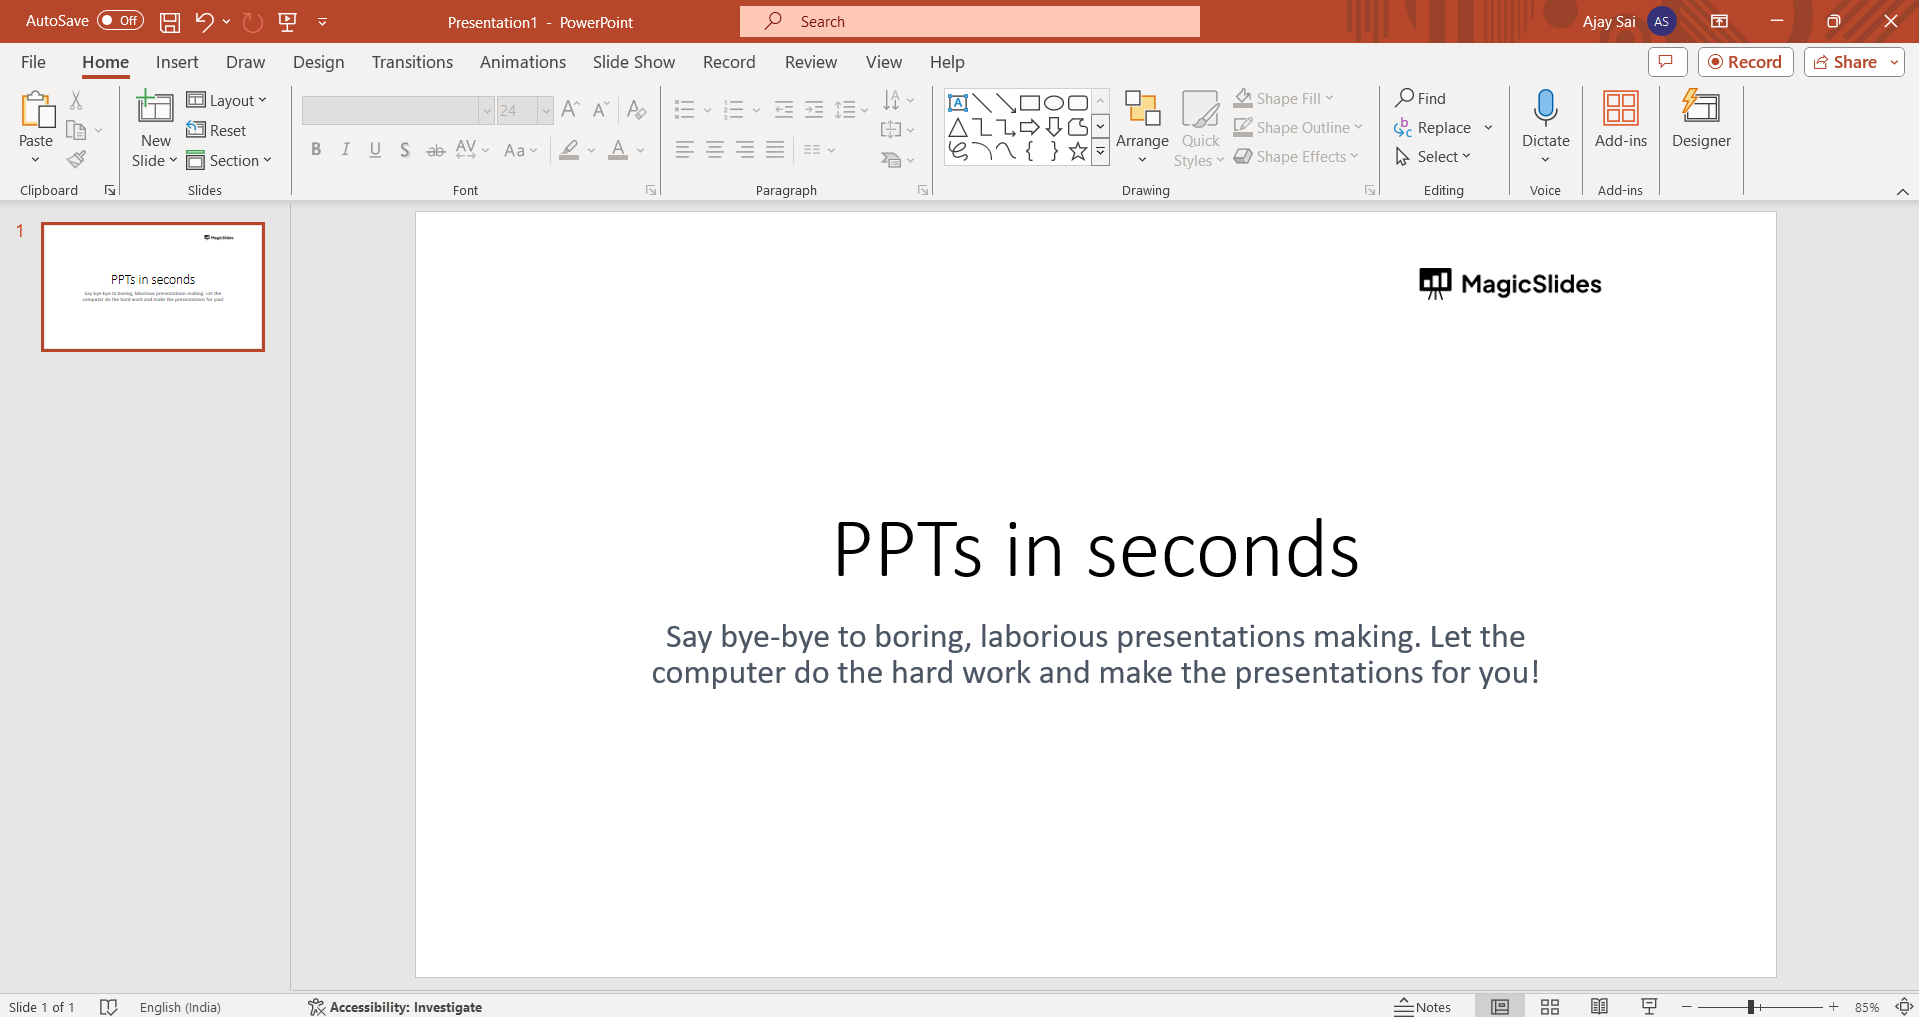Select slide 1 thumbnail in panel
The image size is (1919, 1017).
(x=153, y=287)
